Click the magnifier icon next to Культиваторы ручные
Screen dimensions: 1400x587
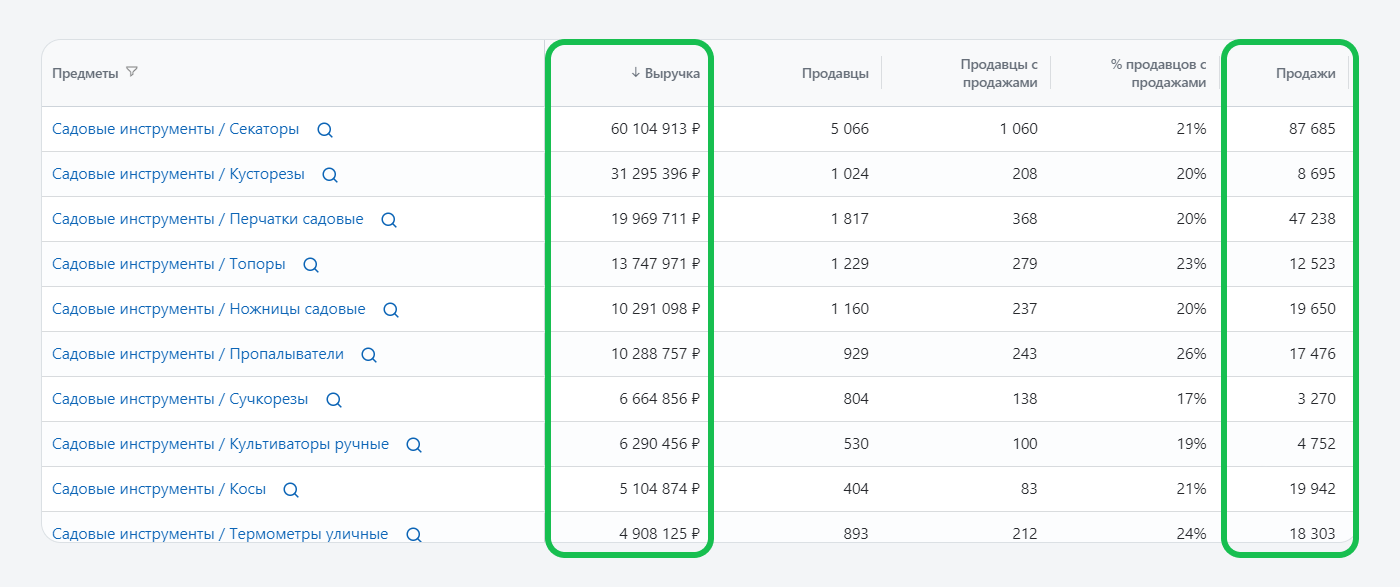(x=414, y=445)
